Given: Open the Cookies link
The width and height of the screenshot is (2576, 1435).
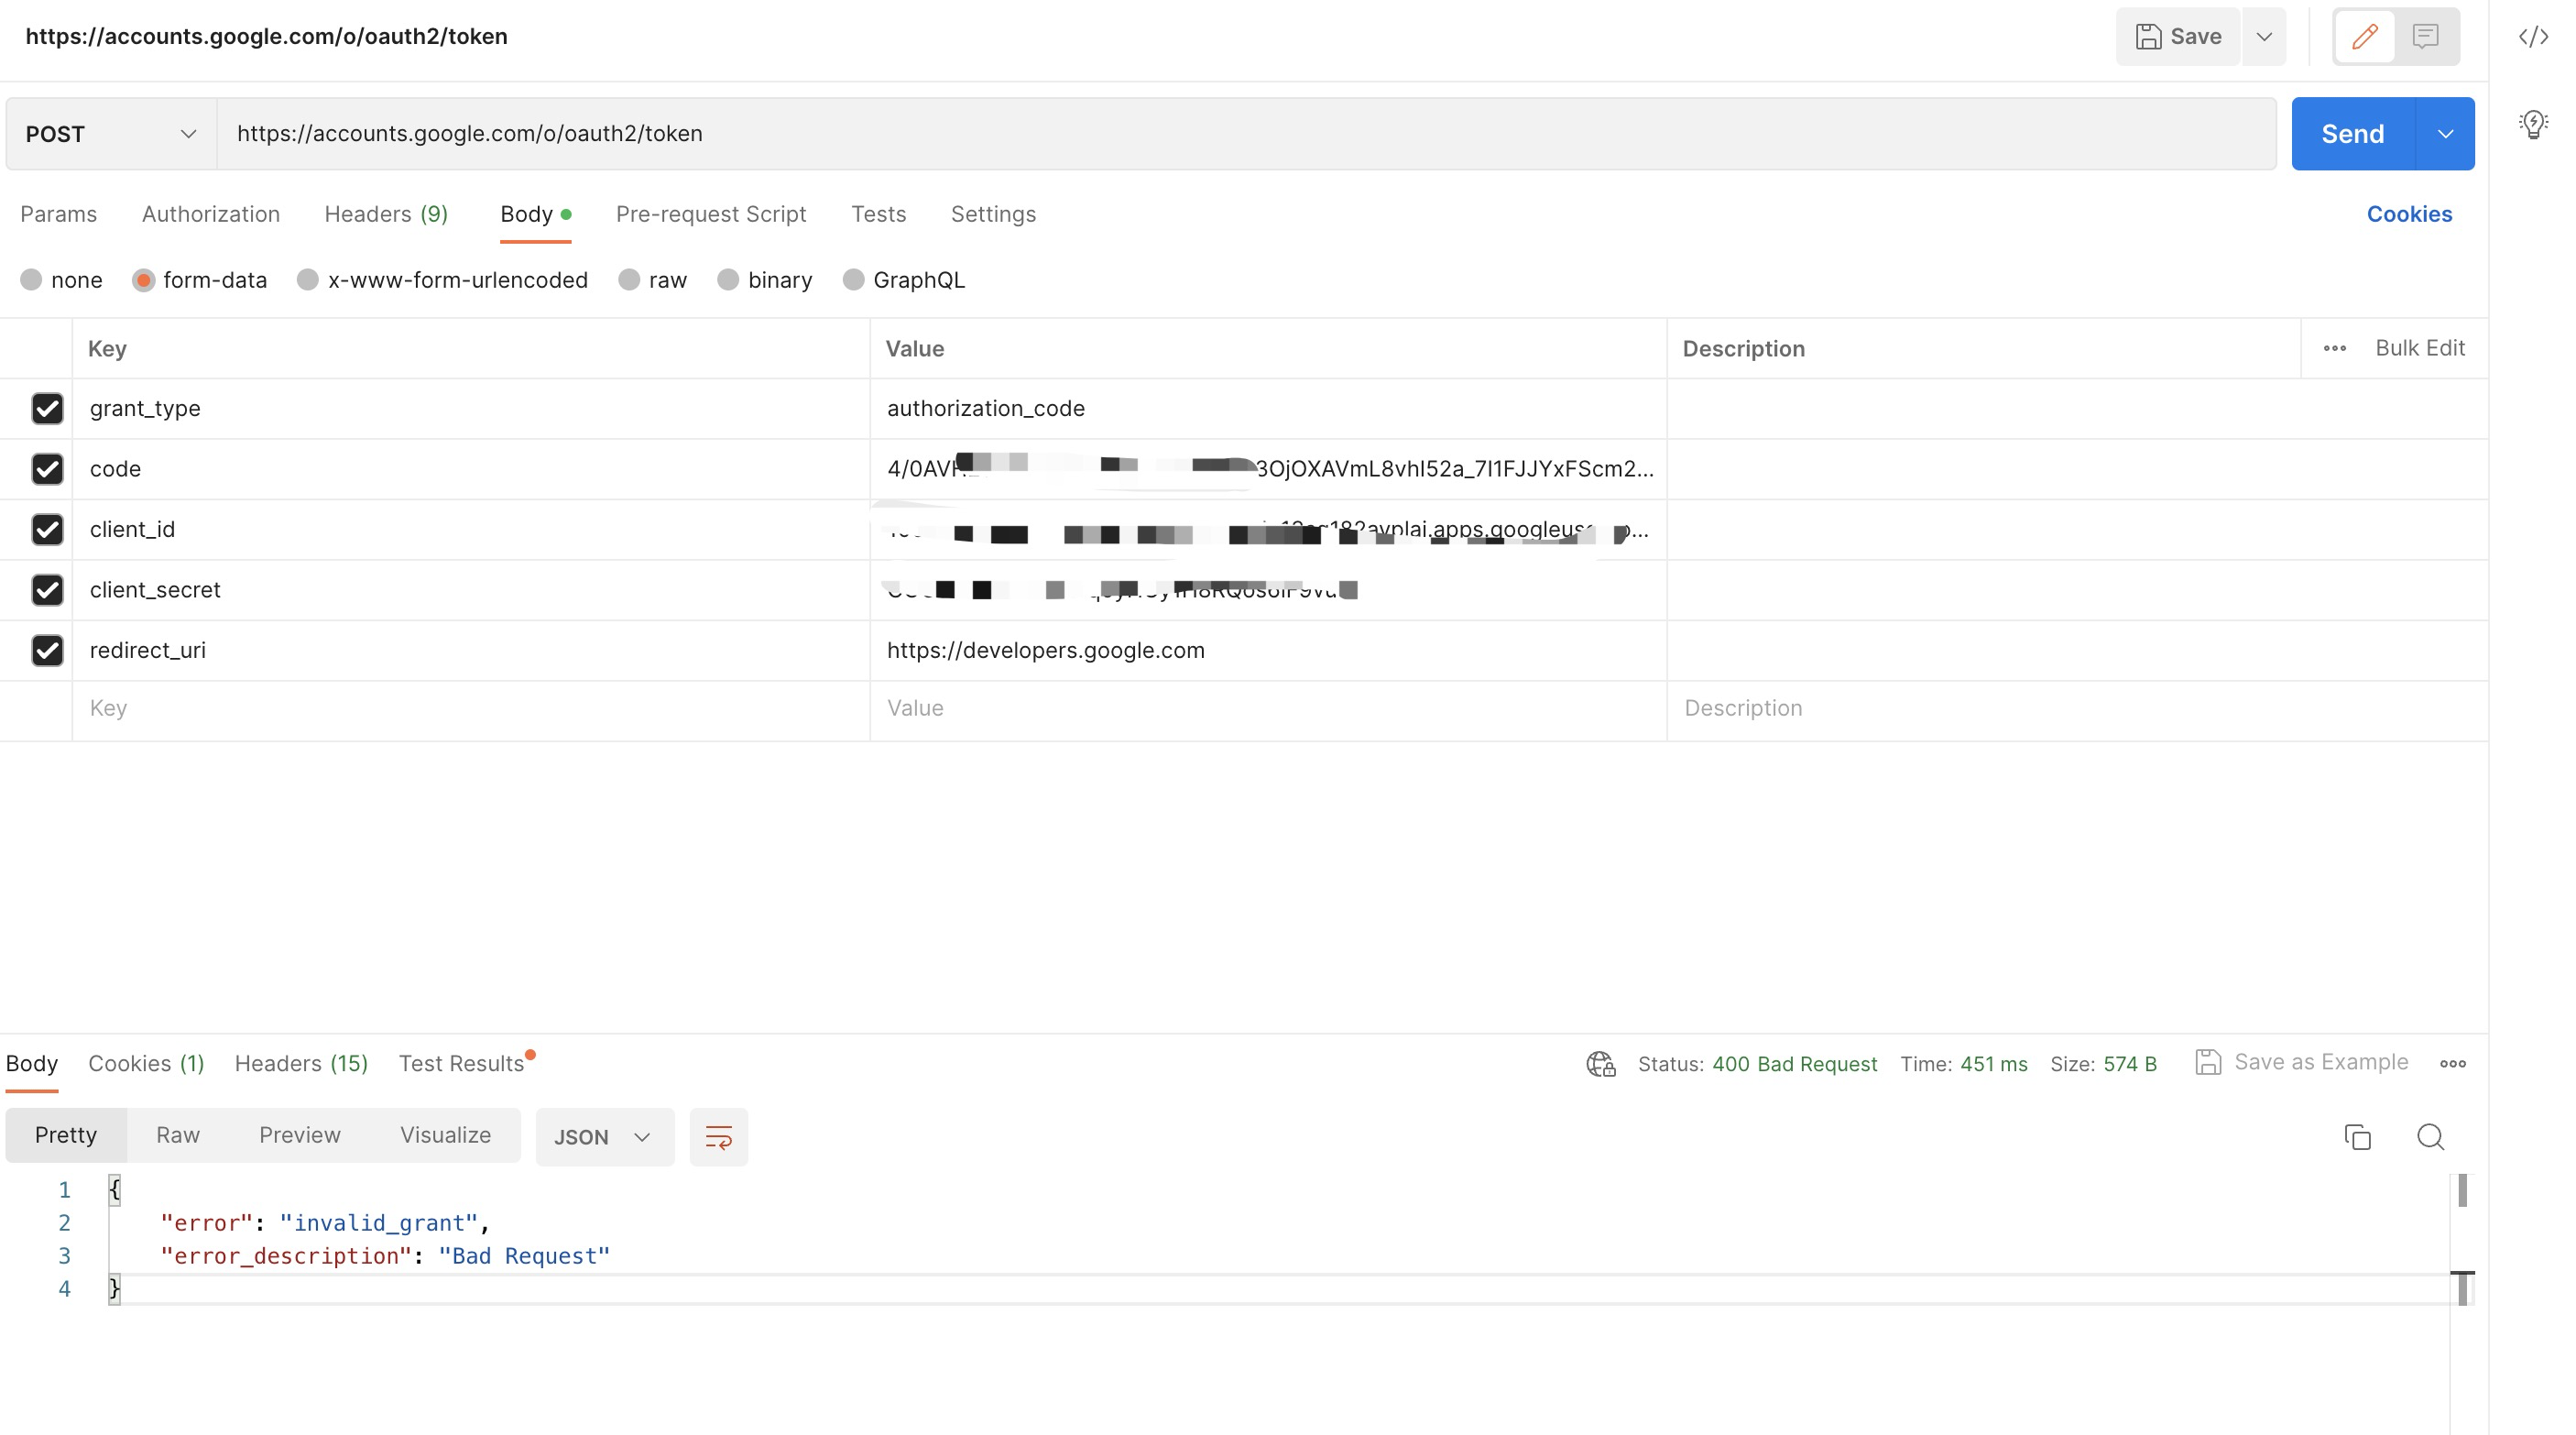Looking at the screenshot, I should (2408, 214).
